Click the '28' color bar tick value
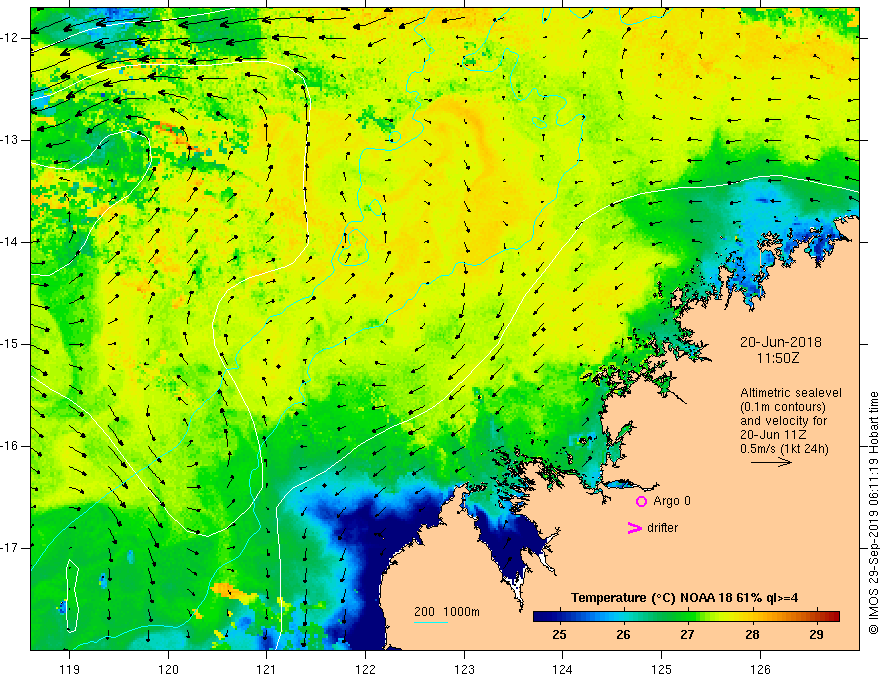Image resolution: width=880 pixels, height=680 pixels. click(752, 635)
